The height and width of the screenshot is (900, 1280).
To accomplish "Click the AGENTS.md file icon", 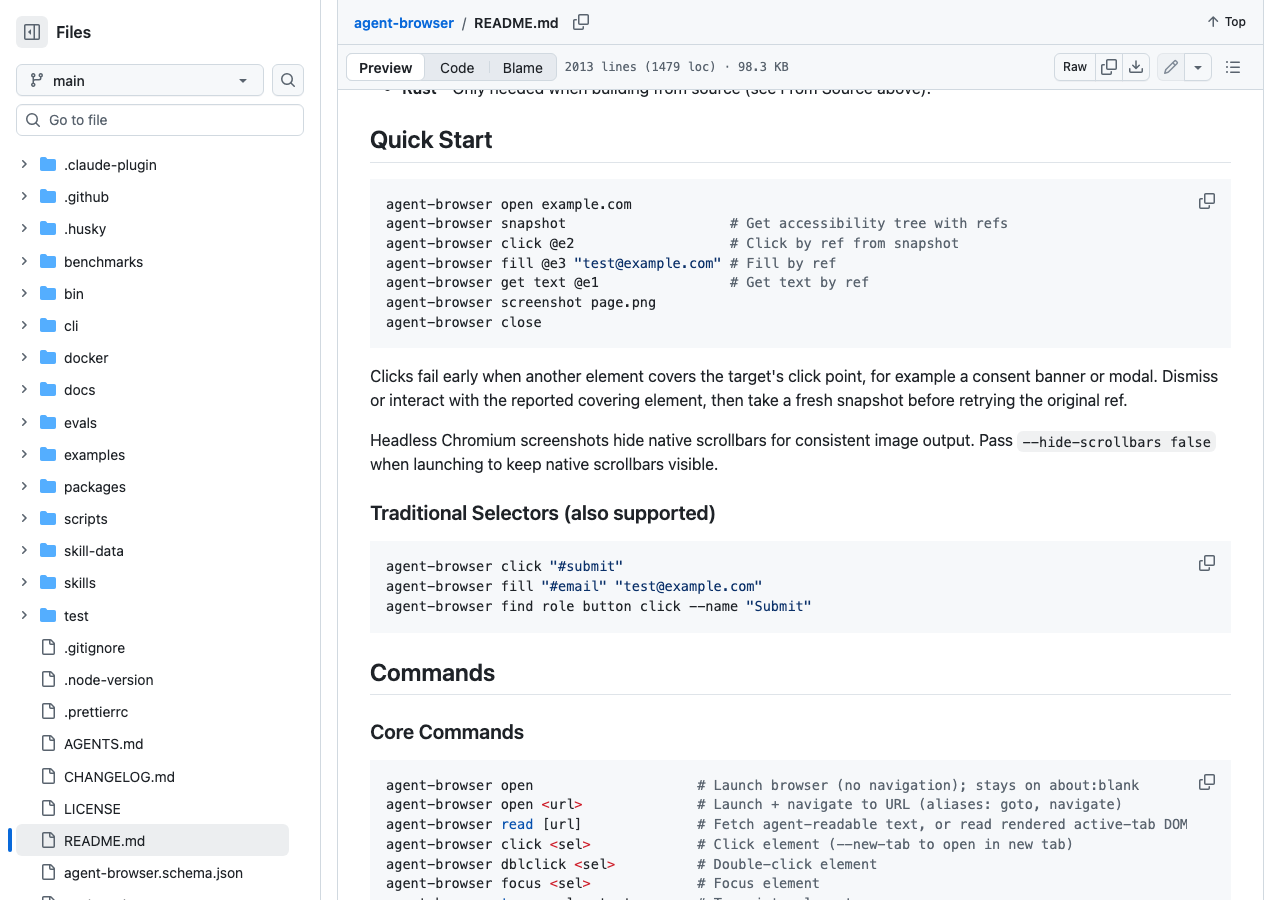I will [x=48, y=743].
